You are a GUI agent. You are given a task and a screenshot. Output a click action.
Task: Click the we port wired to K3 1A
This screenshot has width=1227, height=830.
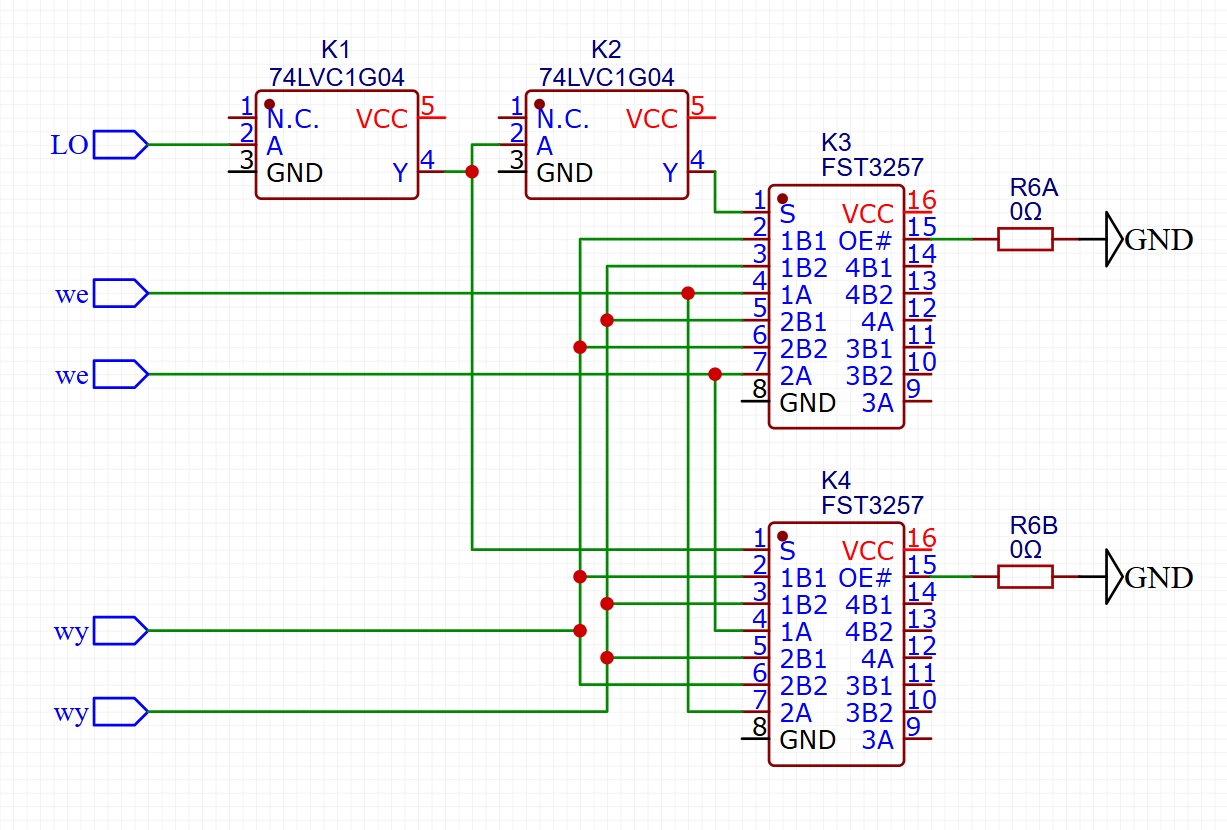click(x=121, y=294)
